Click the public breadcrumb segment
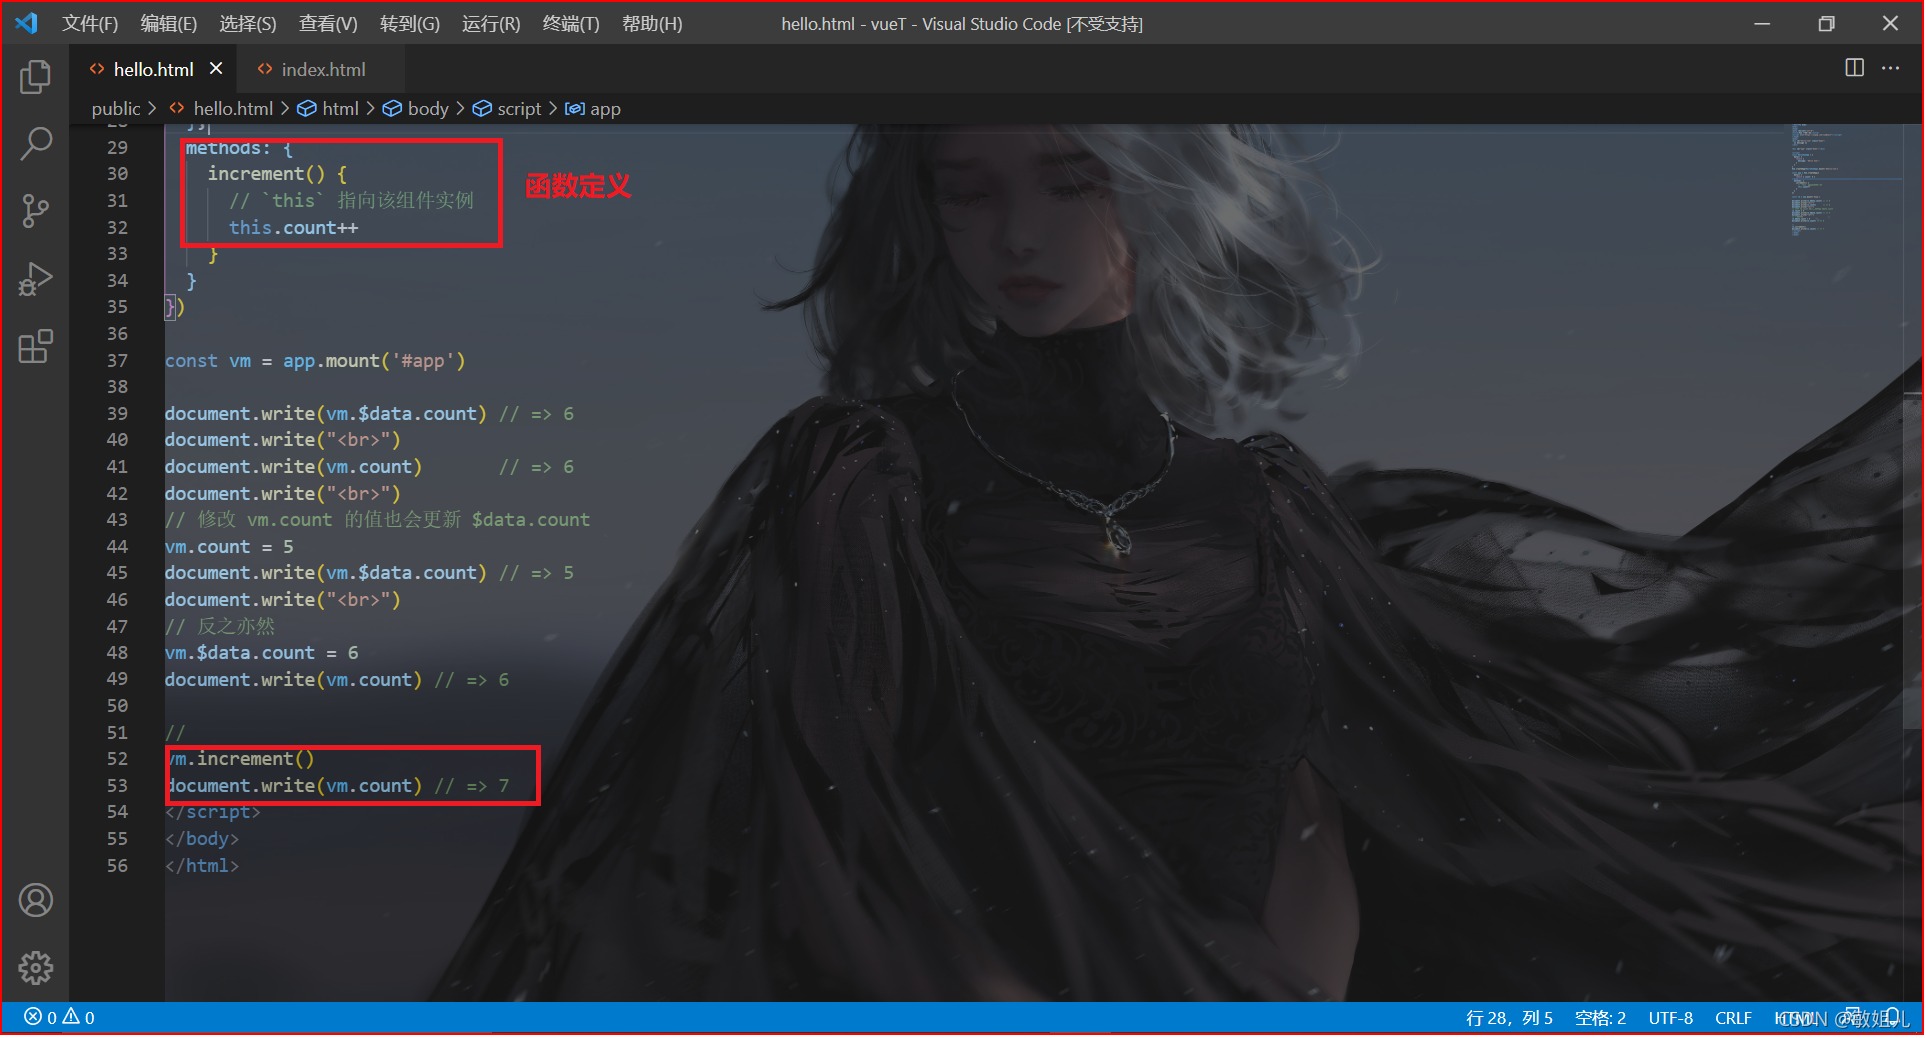Screen dimensions: 1926x1038 [116, 108]
